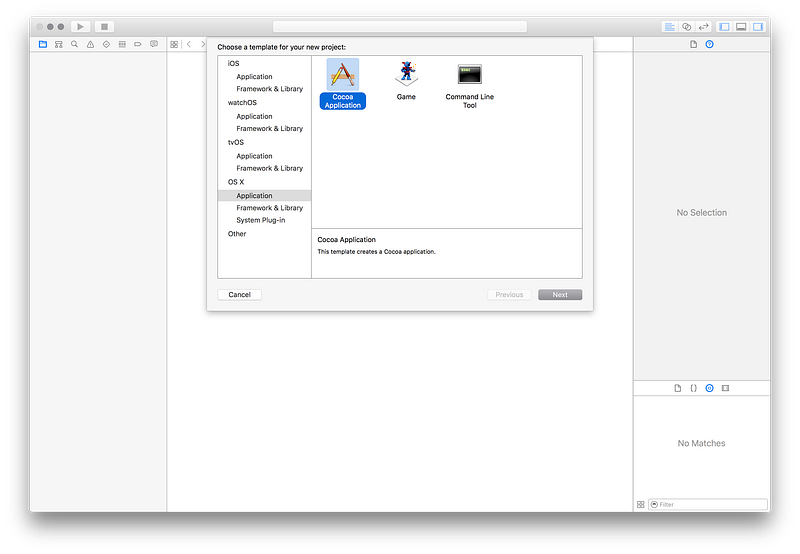The width and height of the screenshot is (800, 554).
Task: Click the related items grid icon in jump bar
Action: click(174, 44)
